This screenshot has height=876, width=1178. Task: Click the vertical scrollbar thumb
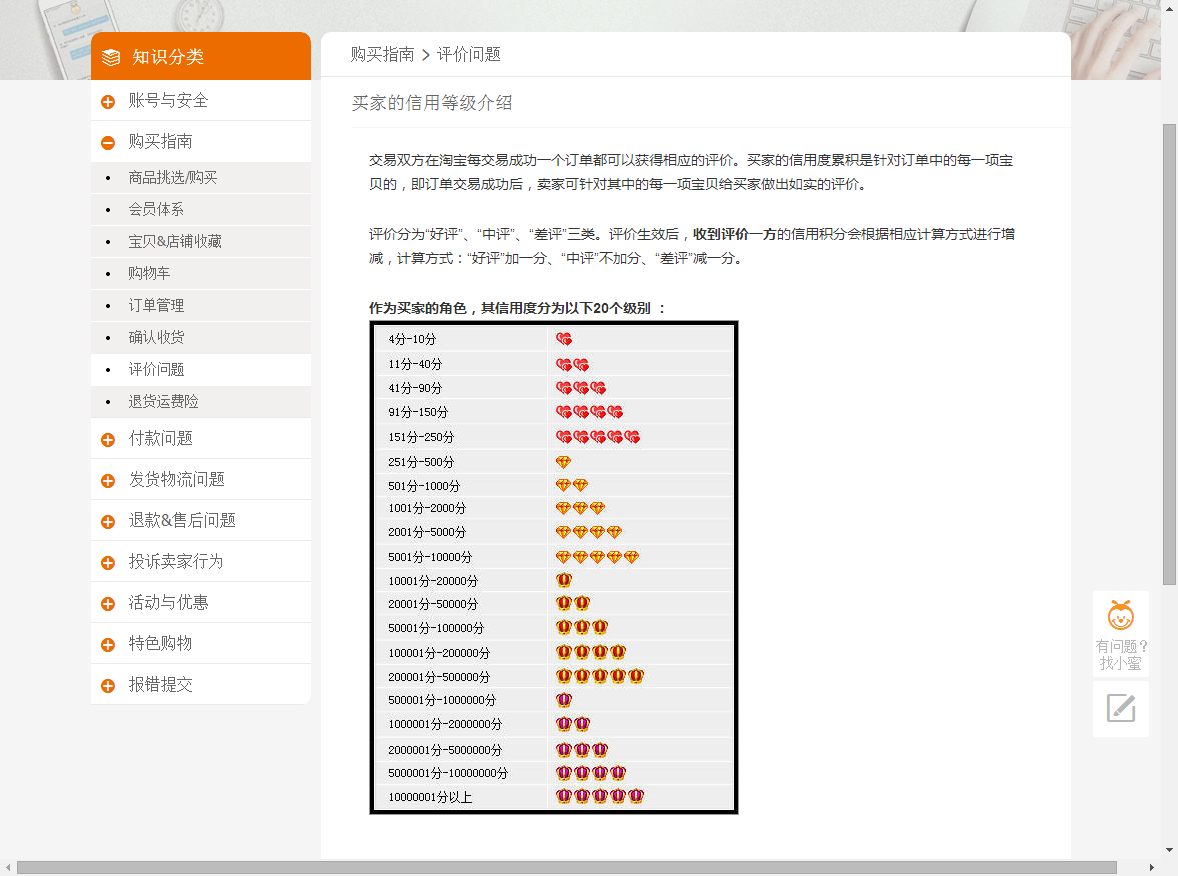[1169, 354]
